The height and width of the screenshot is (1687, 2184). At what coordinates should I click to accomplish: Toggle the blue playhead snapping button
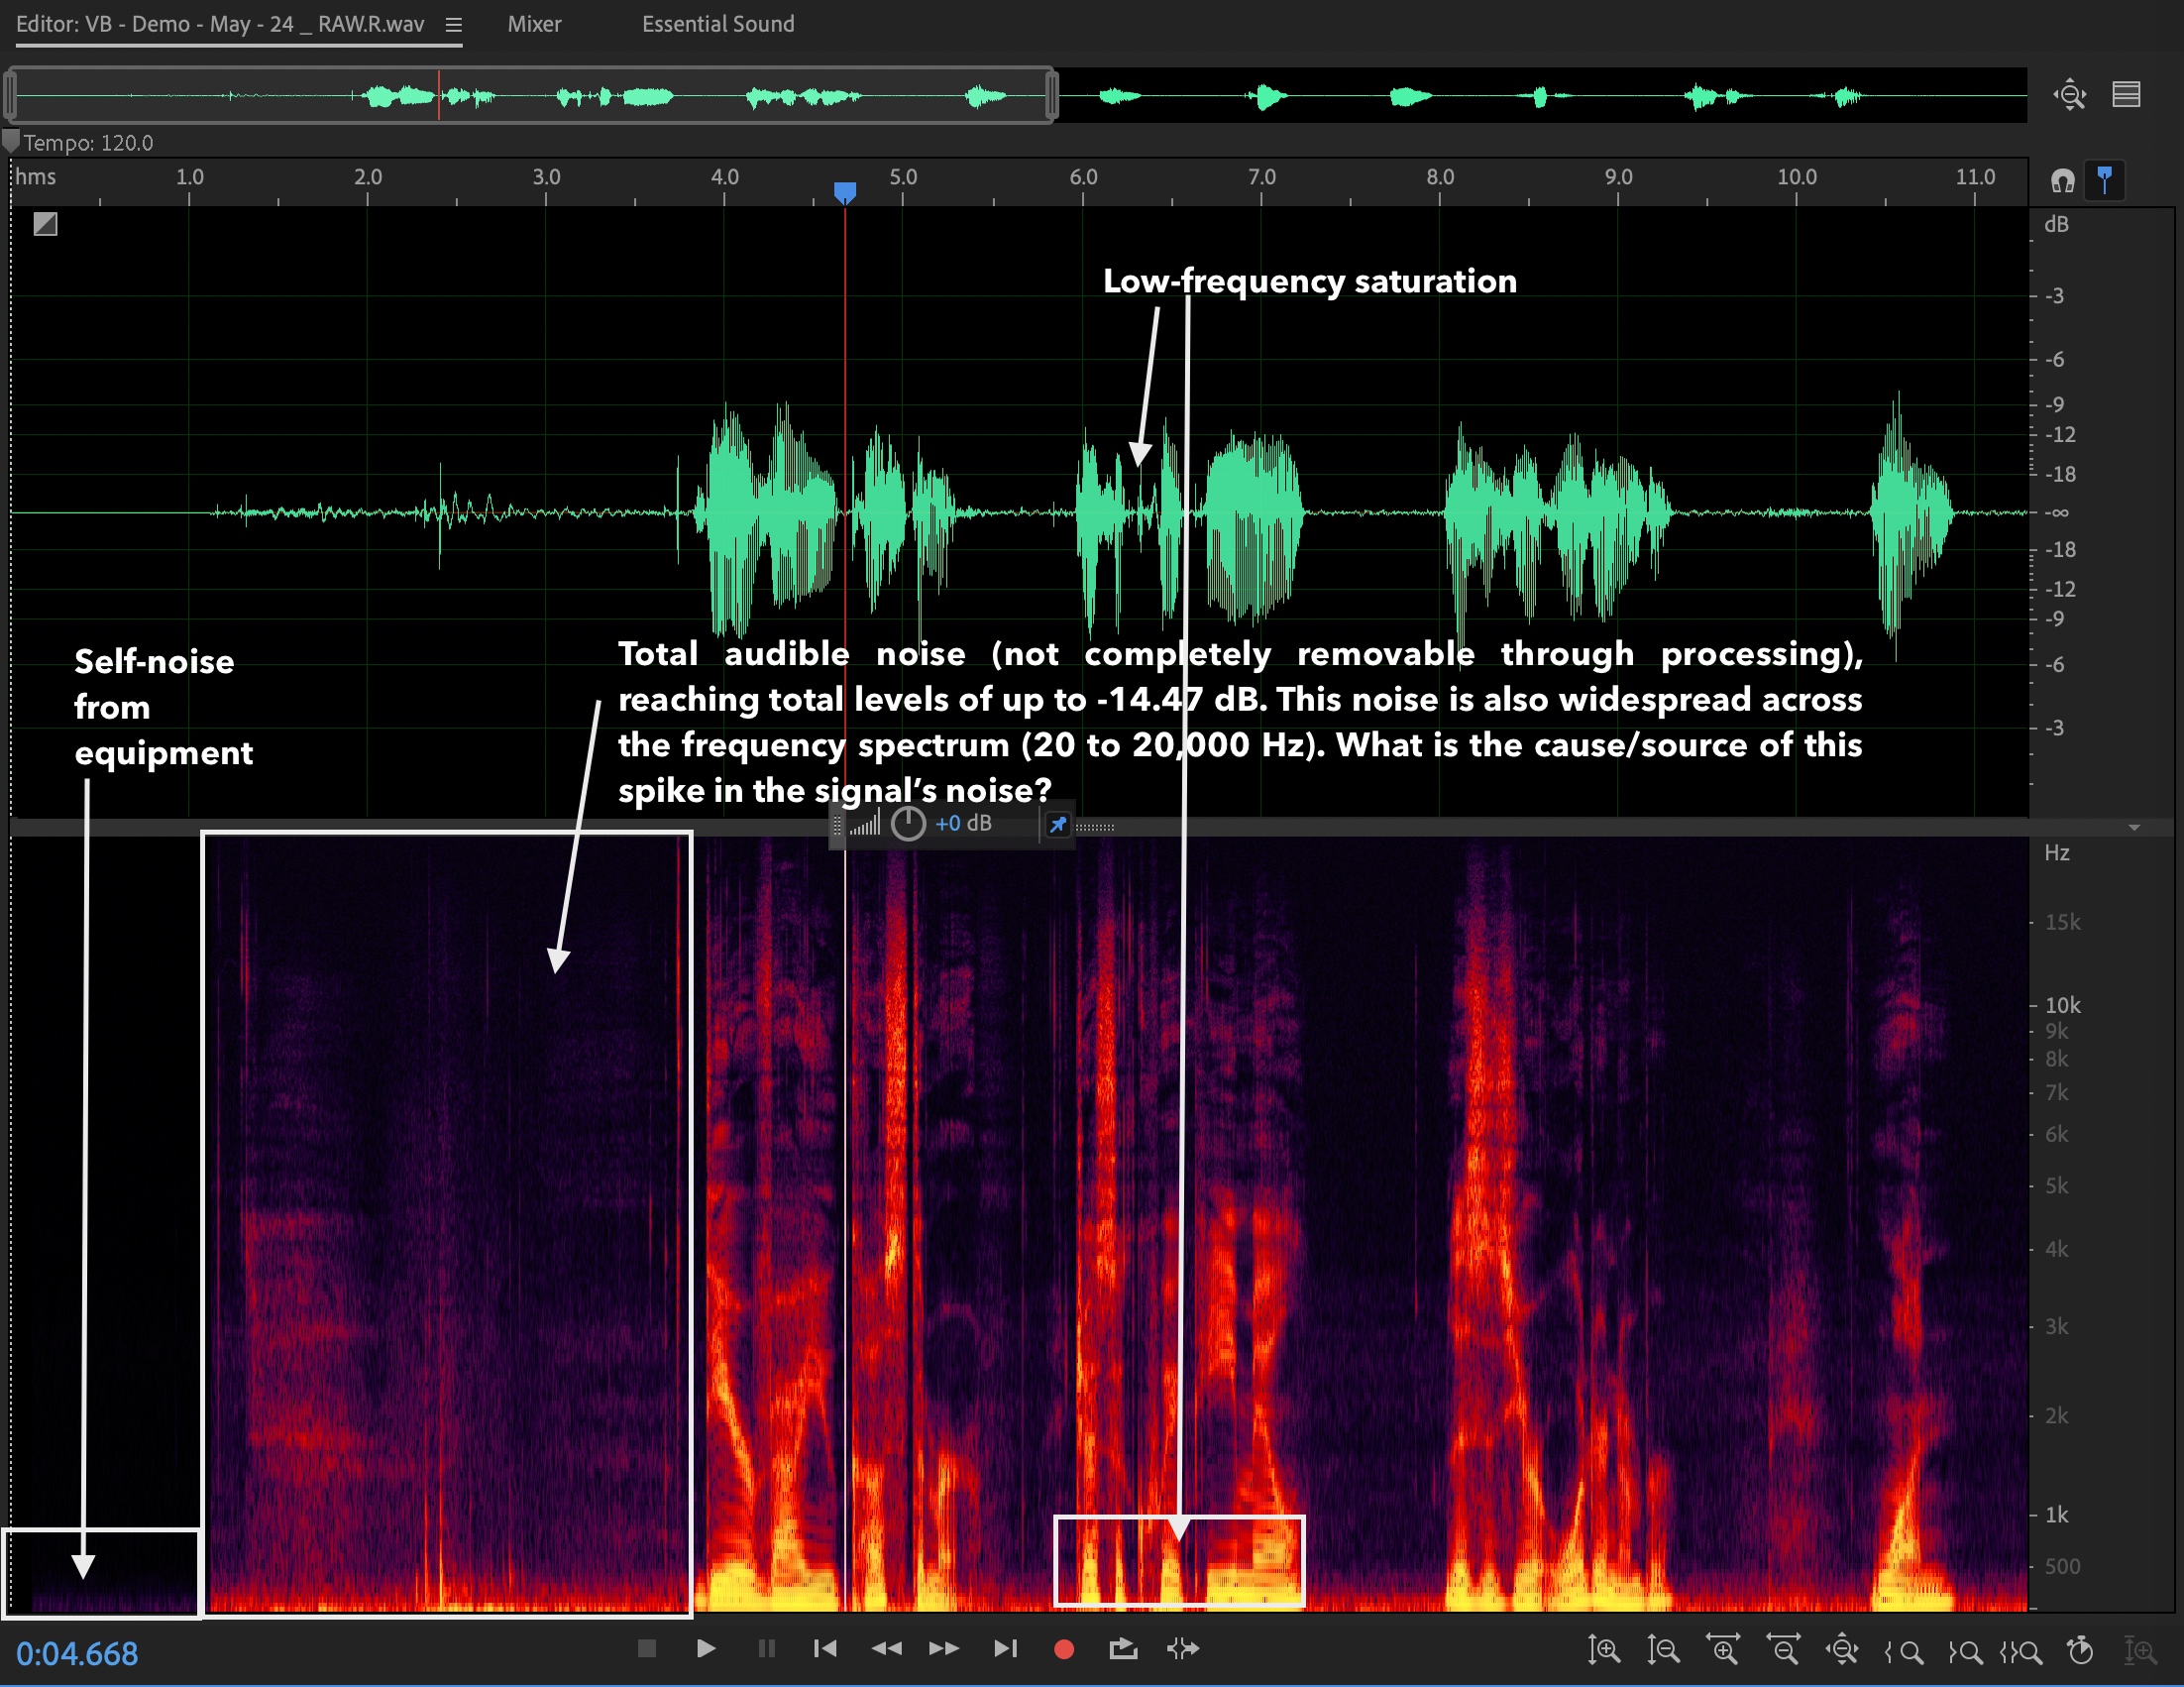(x=2104, y=180)
